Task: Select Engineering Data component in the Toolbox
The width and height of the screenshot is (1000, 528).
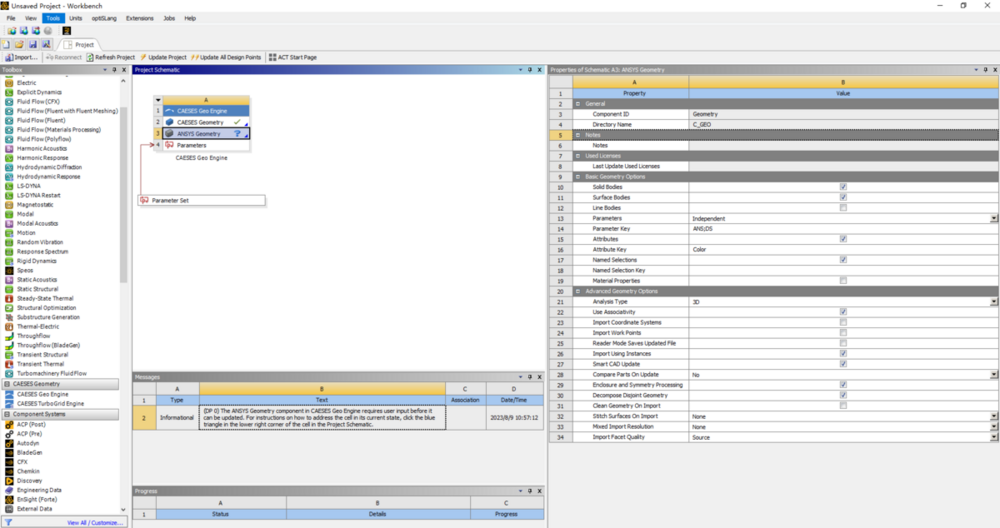Action: pos(39,490)
